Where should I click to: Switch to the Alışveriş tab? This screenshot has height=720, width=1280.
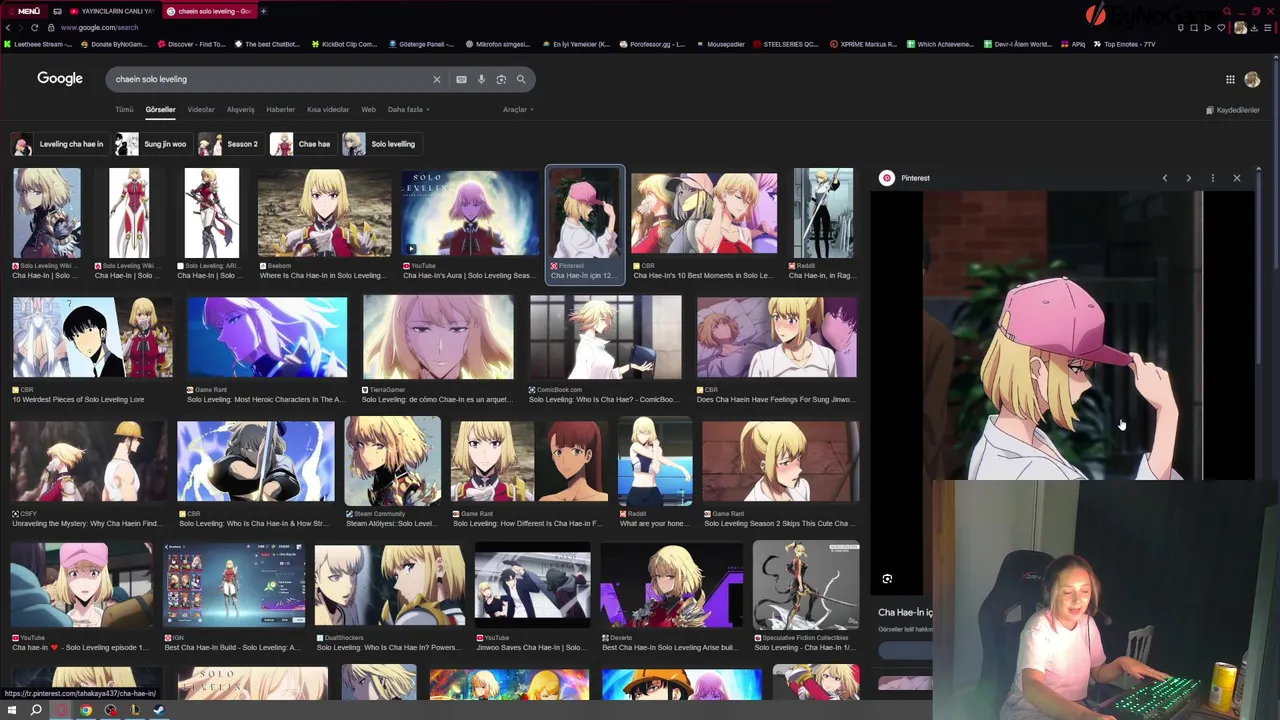point(240,109)
